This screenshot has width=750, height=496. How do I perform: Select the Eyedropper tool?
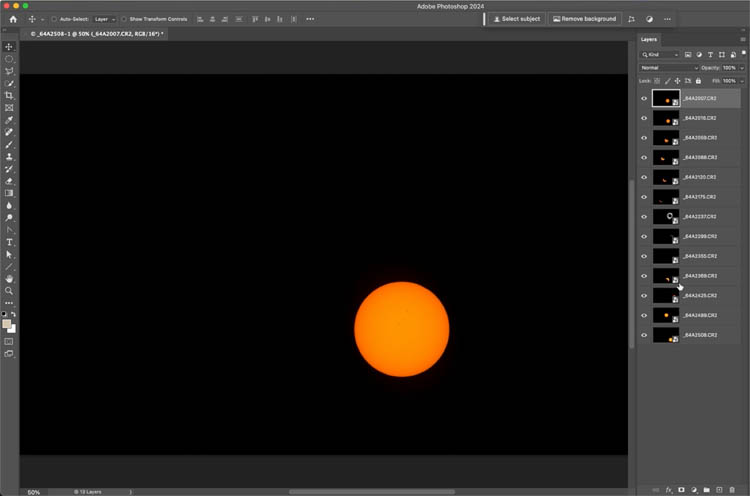[x=9, y=120]
